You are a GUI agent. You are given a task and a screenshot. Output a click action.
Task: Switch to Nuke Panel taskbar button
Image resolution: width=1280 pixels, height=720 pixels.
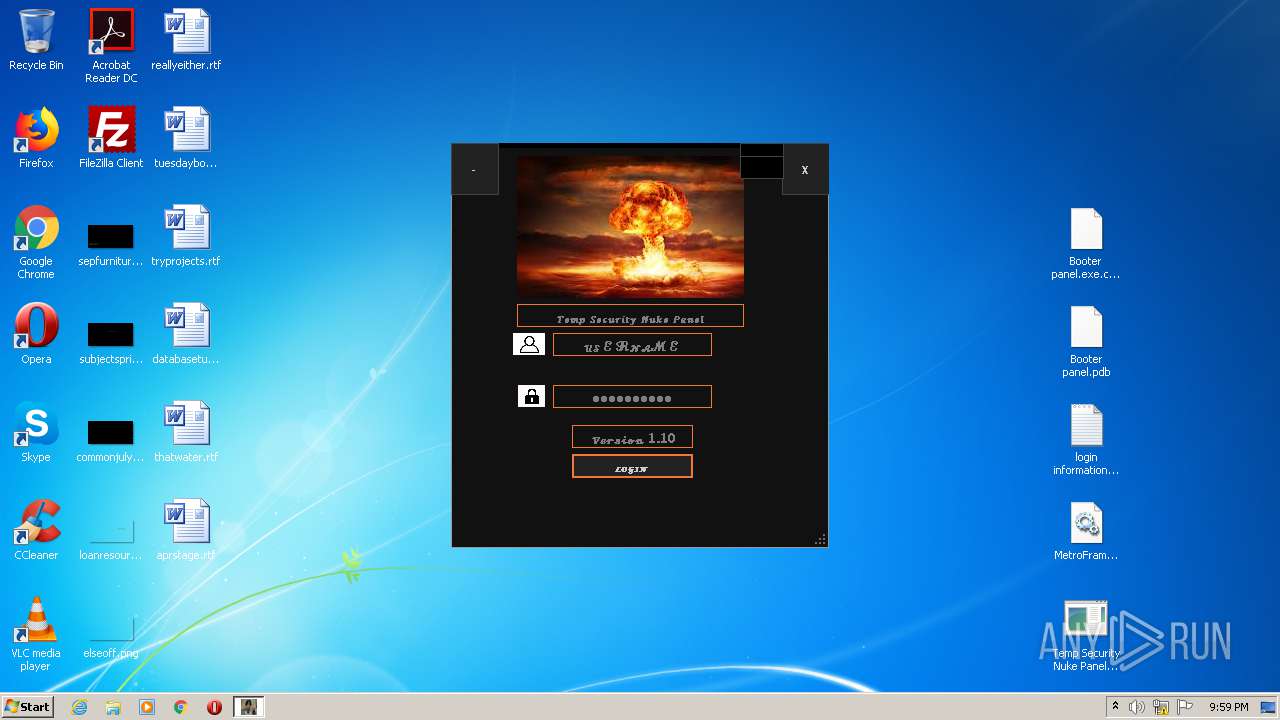[248, 707]
